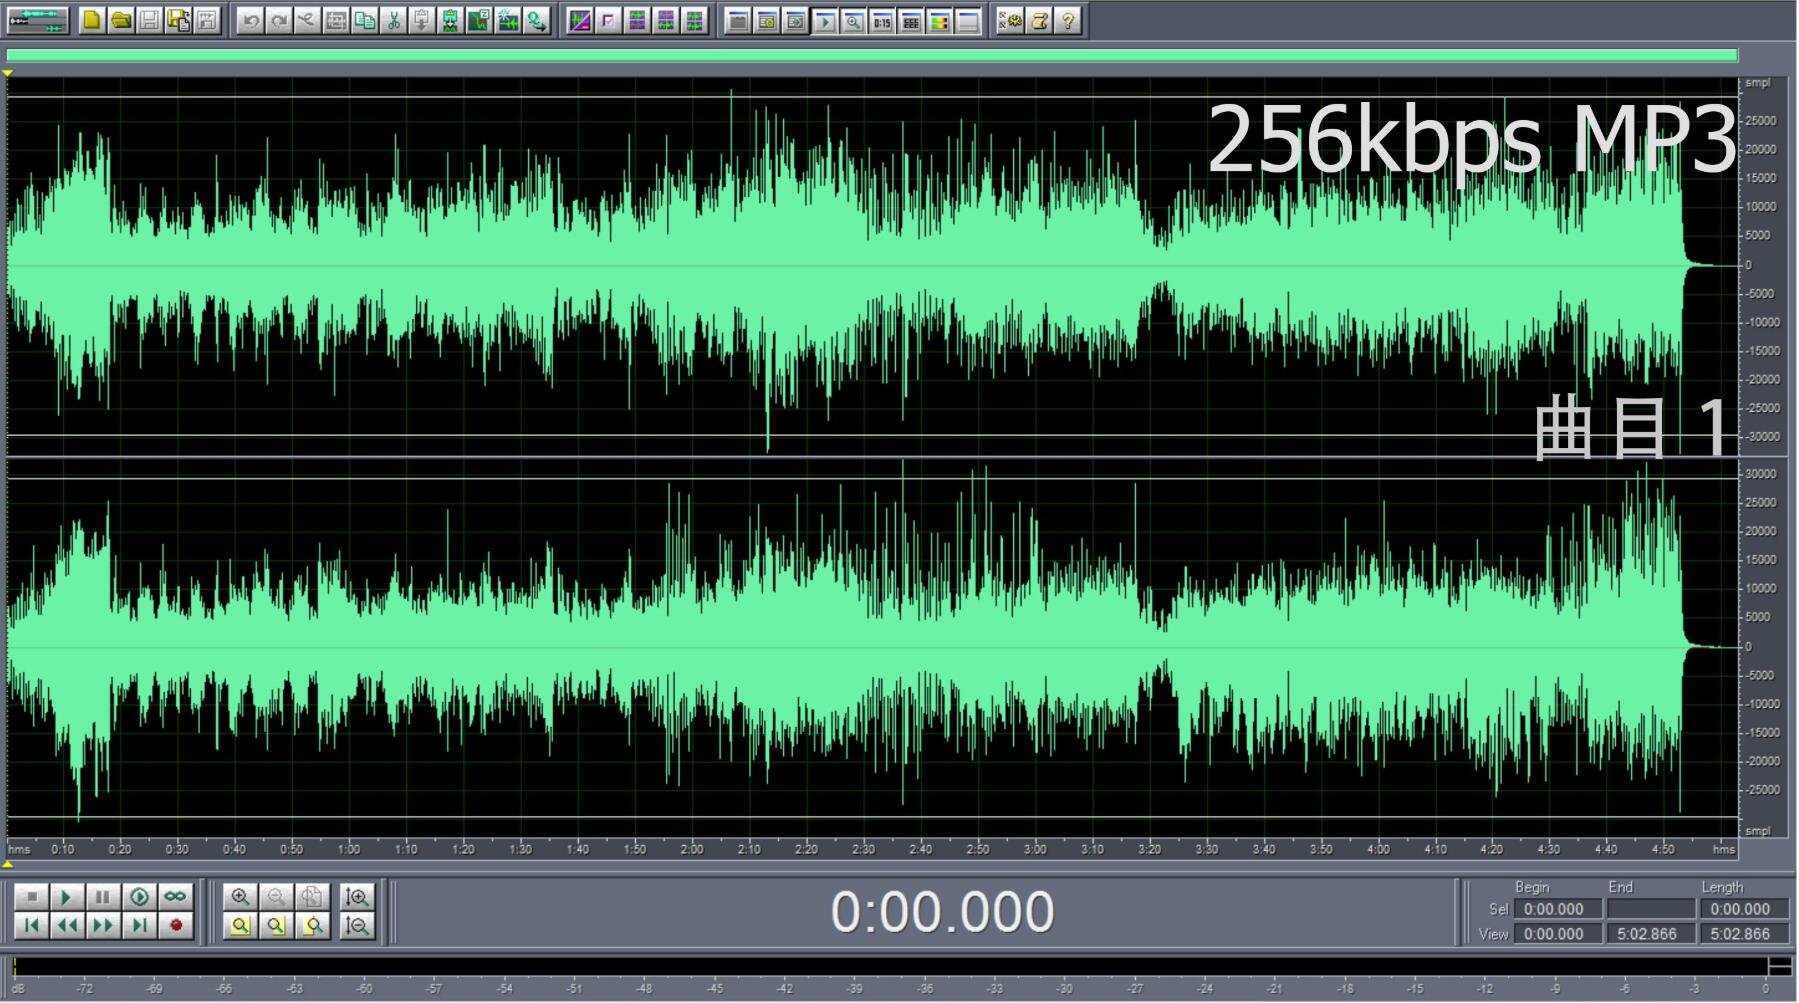Click the View End field showing 5:02.866
The width and height of the screenshot is (1799, 1003).
pos(1648,934)
